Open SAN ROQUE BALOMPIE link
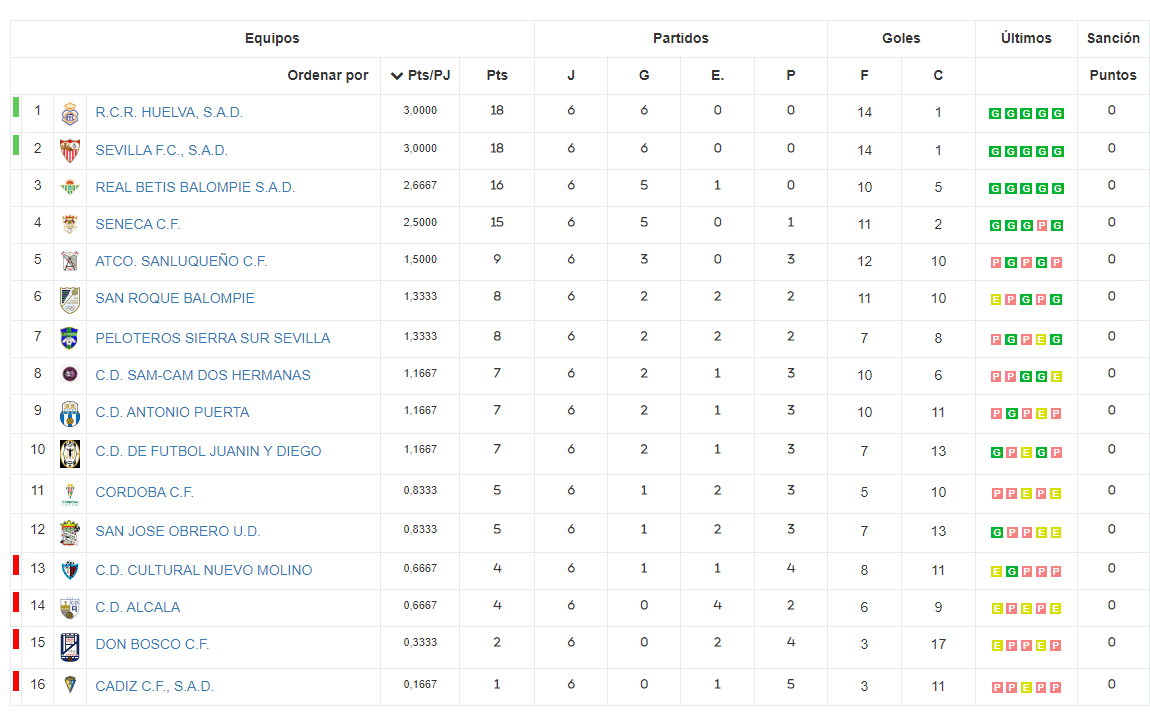Viewport: 1150px width, 717px height. click(175, 298)
